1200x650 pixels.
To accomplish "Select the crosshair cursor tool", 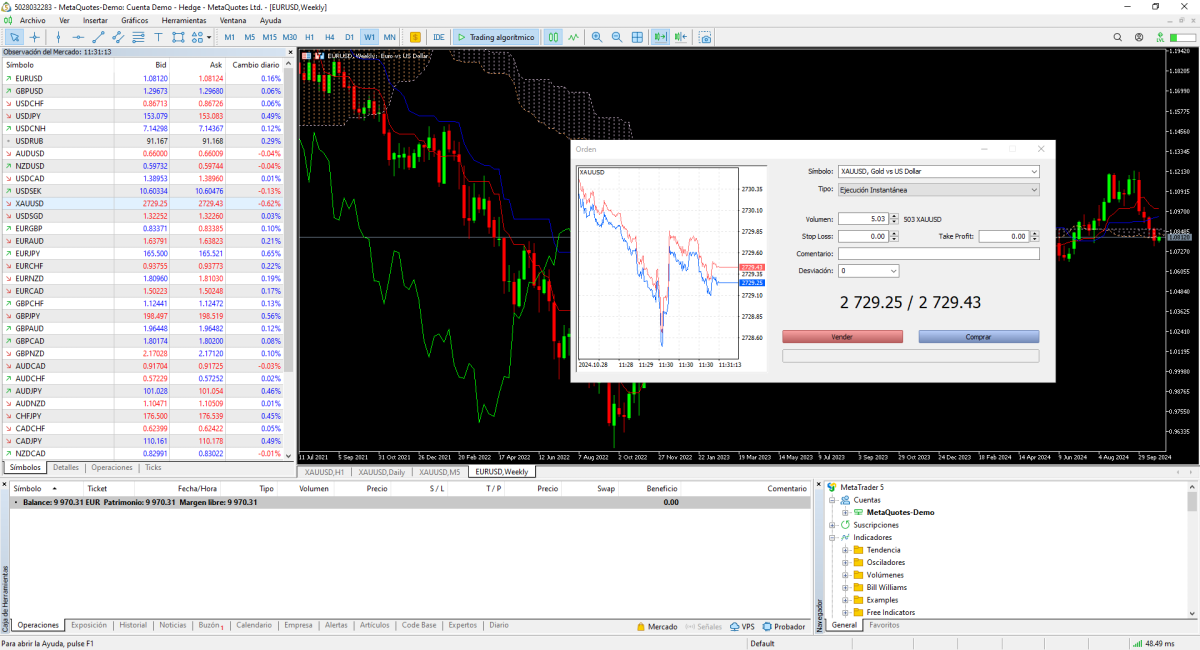I will [x=35, y=37].
